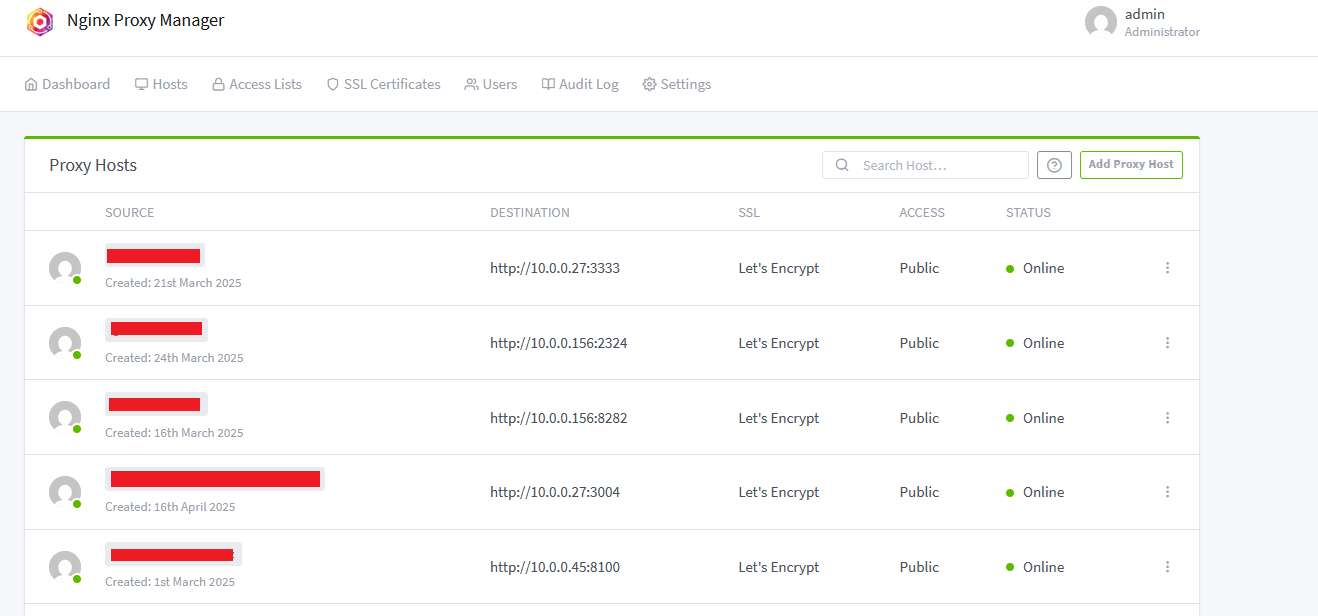Open three-dot menu for 10.0.0.27:3004 host
1318x616 pixels.
1167,492
